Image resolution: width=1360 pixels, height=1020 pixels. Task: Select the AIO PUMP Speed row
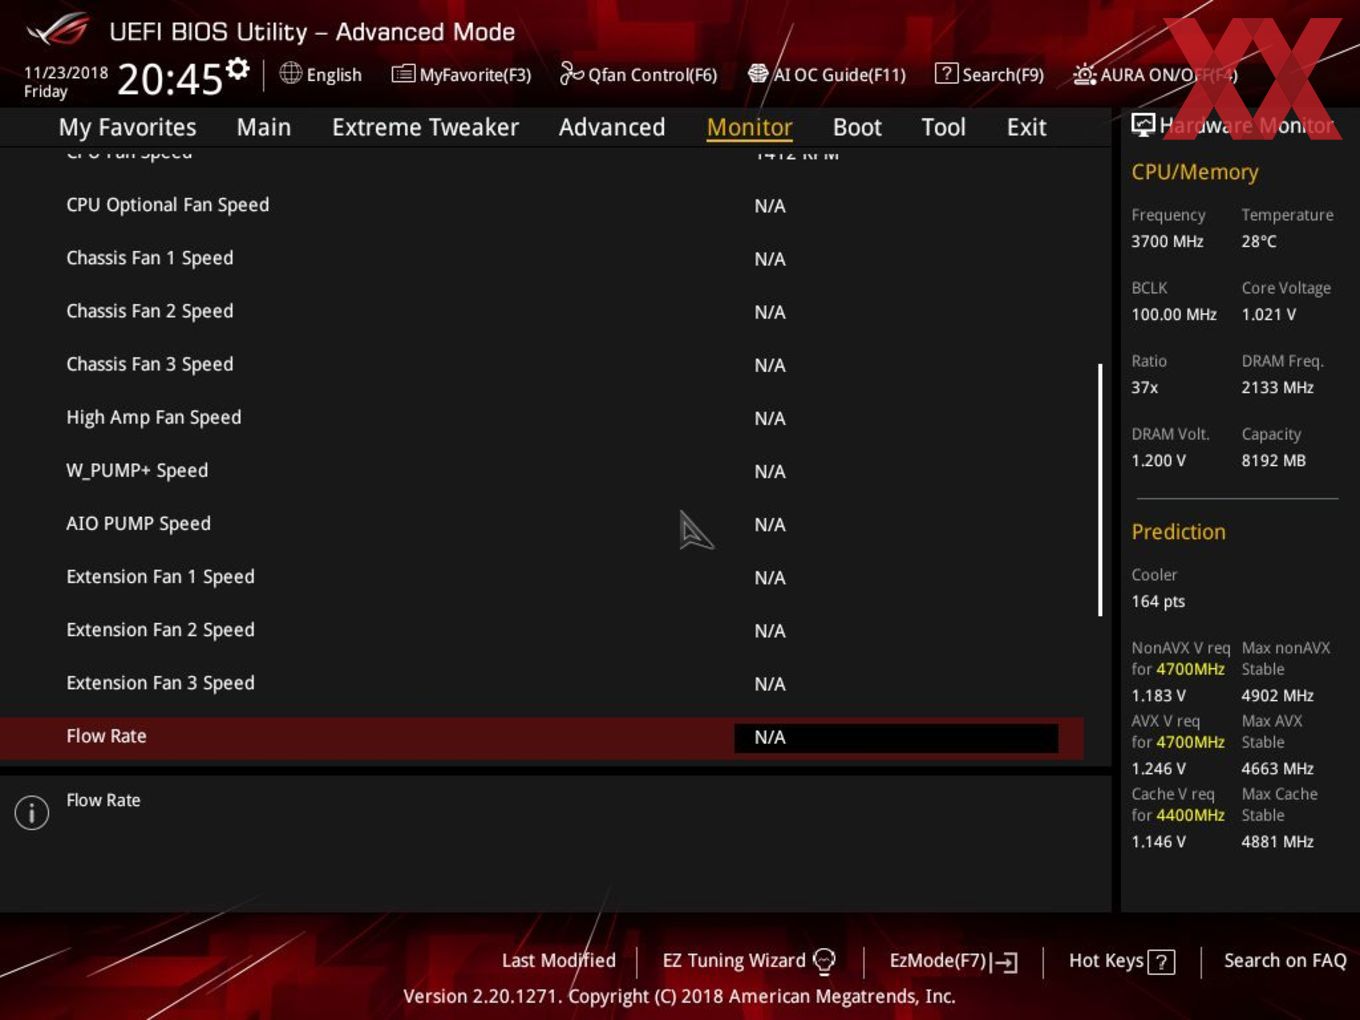pyautogui.click(x=541, y=524)
